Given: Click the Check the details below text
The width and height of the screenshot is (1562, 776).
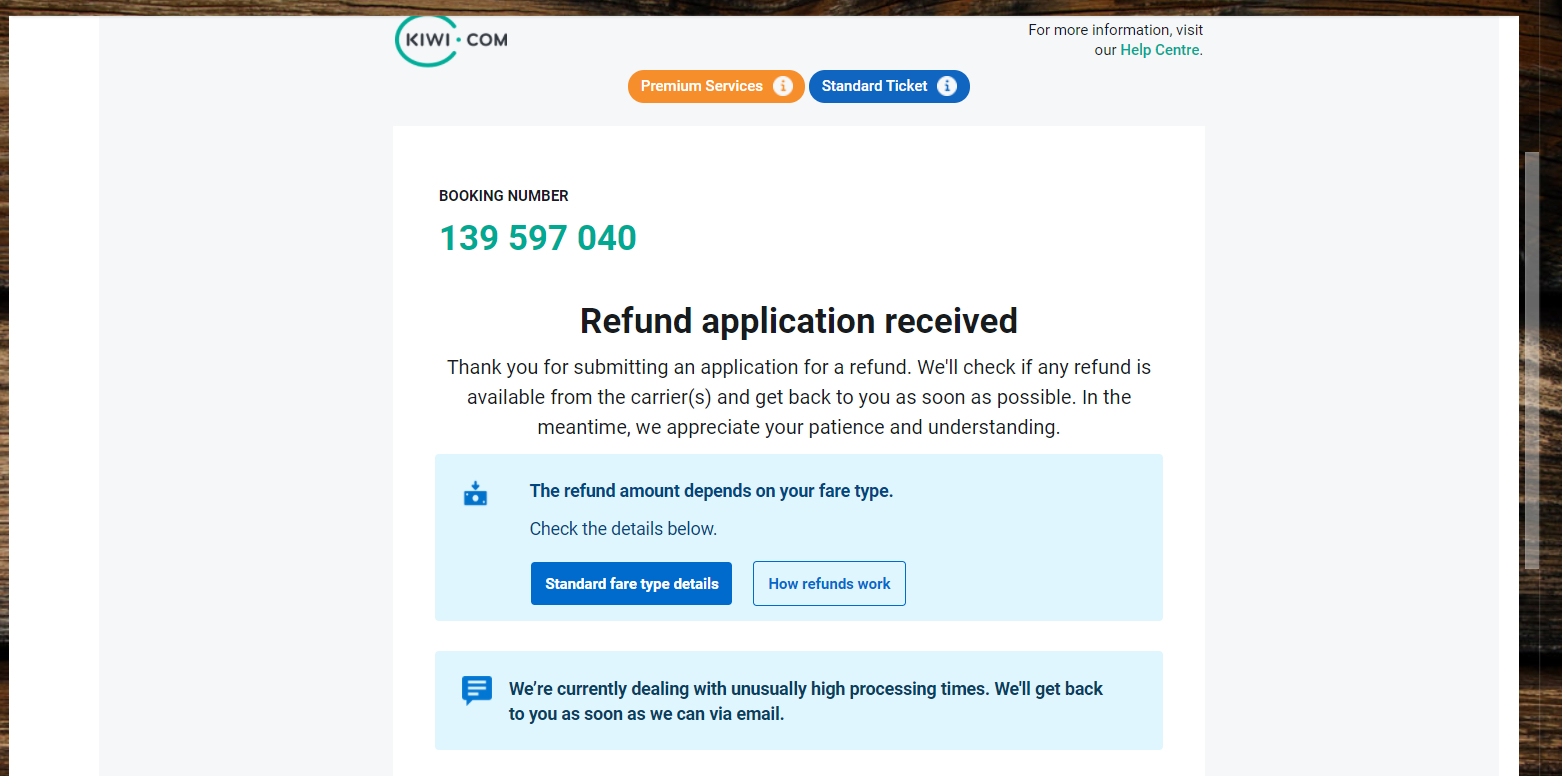Looking at the screenshot, I should click(623, 528).
